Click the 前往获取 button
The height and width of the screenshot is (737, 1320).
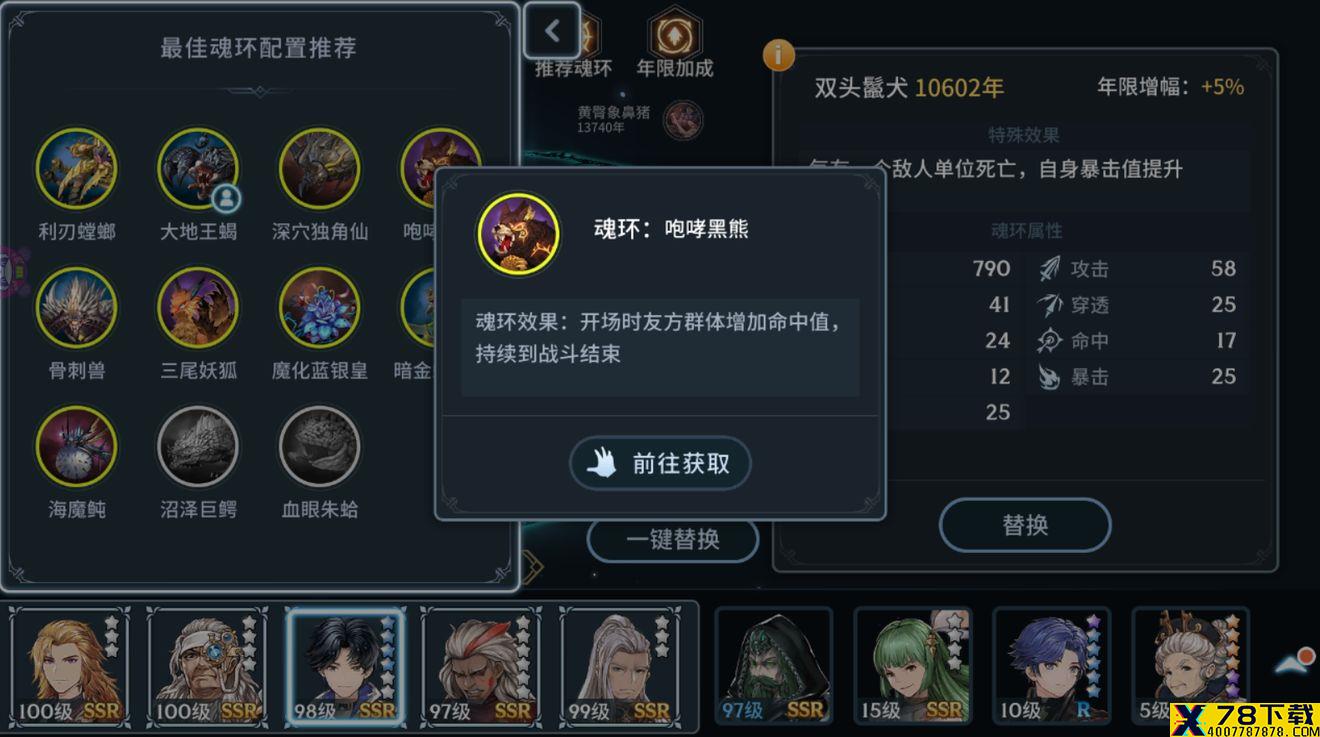pyautogui.click(x=660, y=463)
